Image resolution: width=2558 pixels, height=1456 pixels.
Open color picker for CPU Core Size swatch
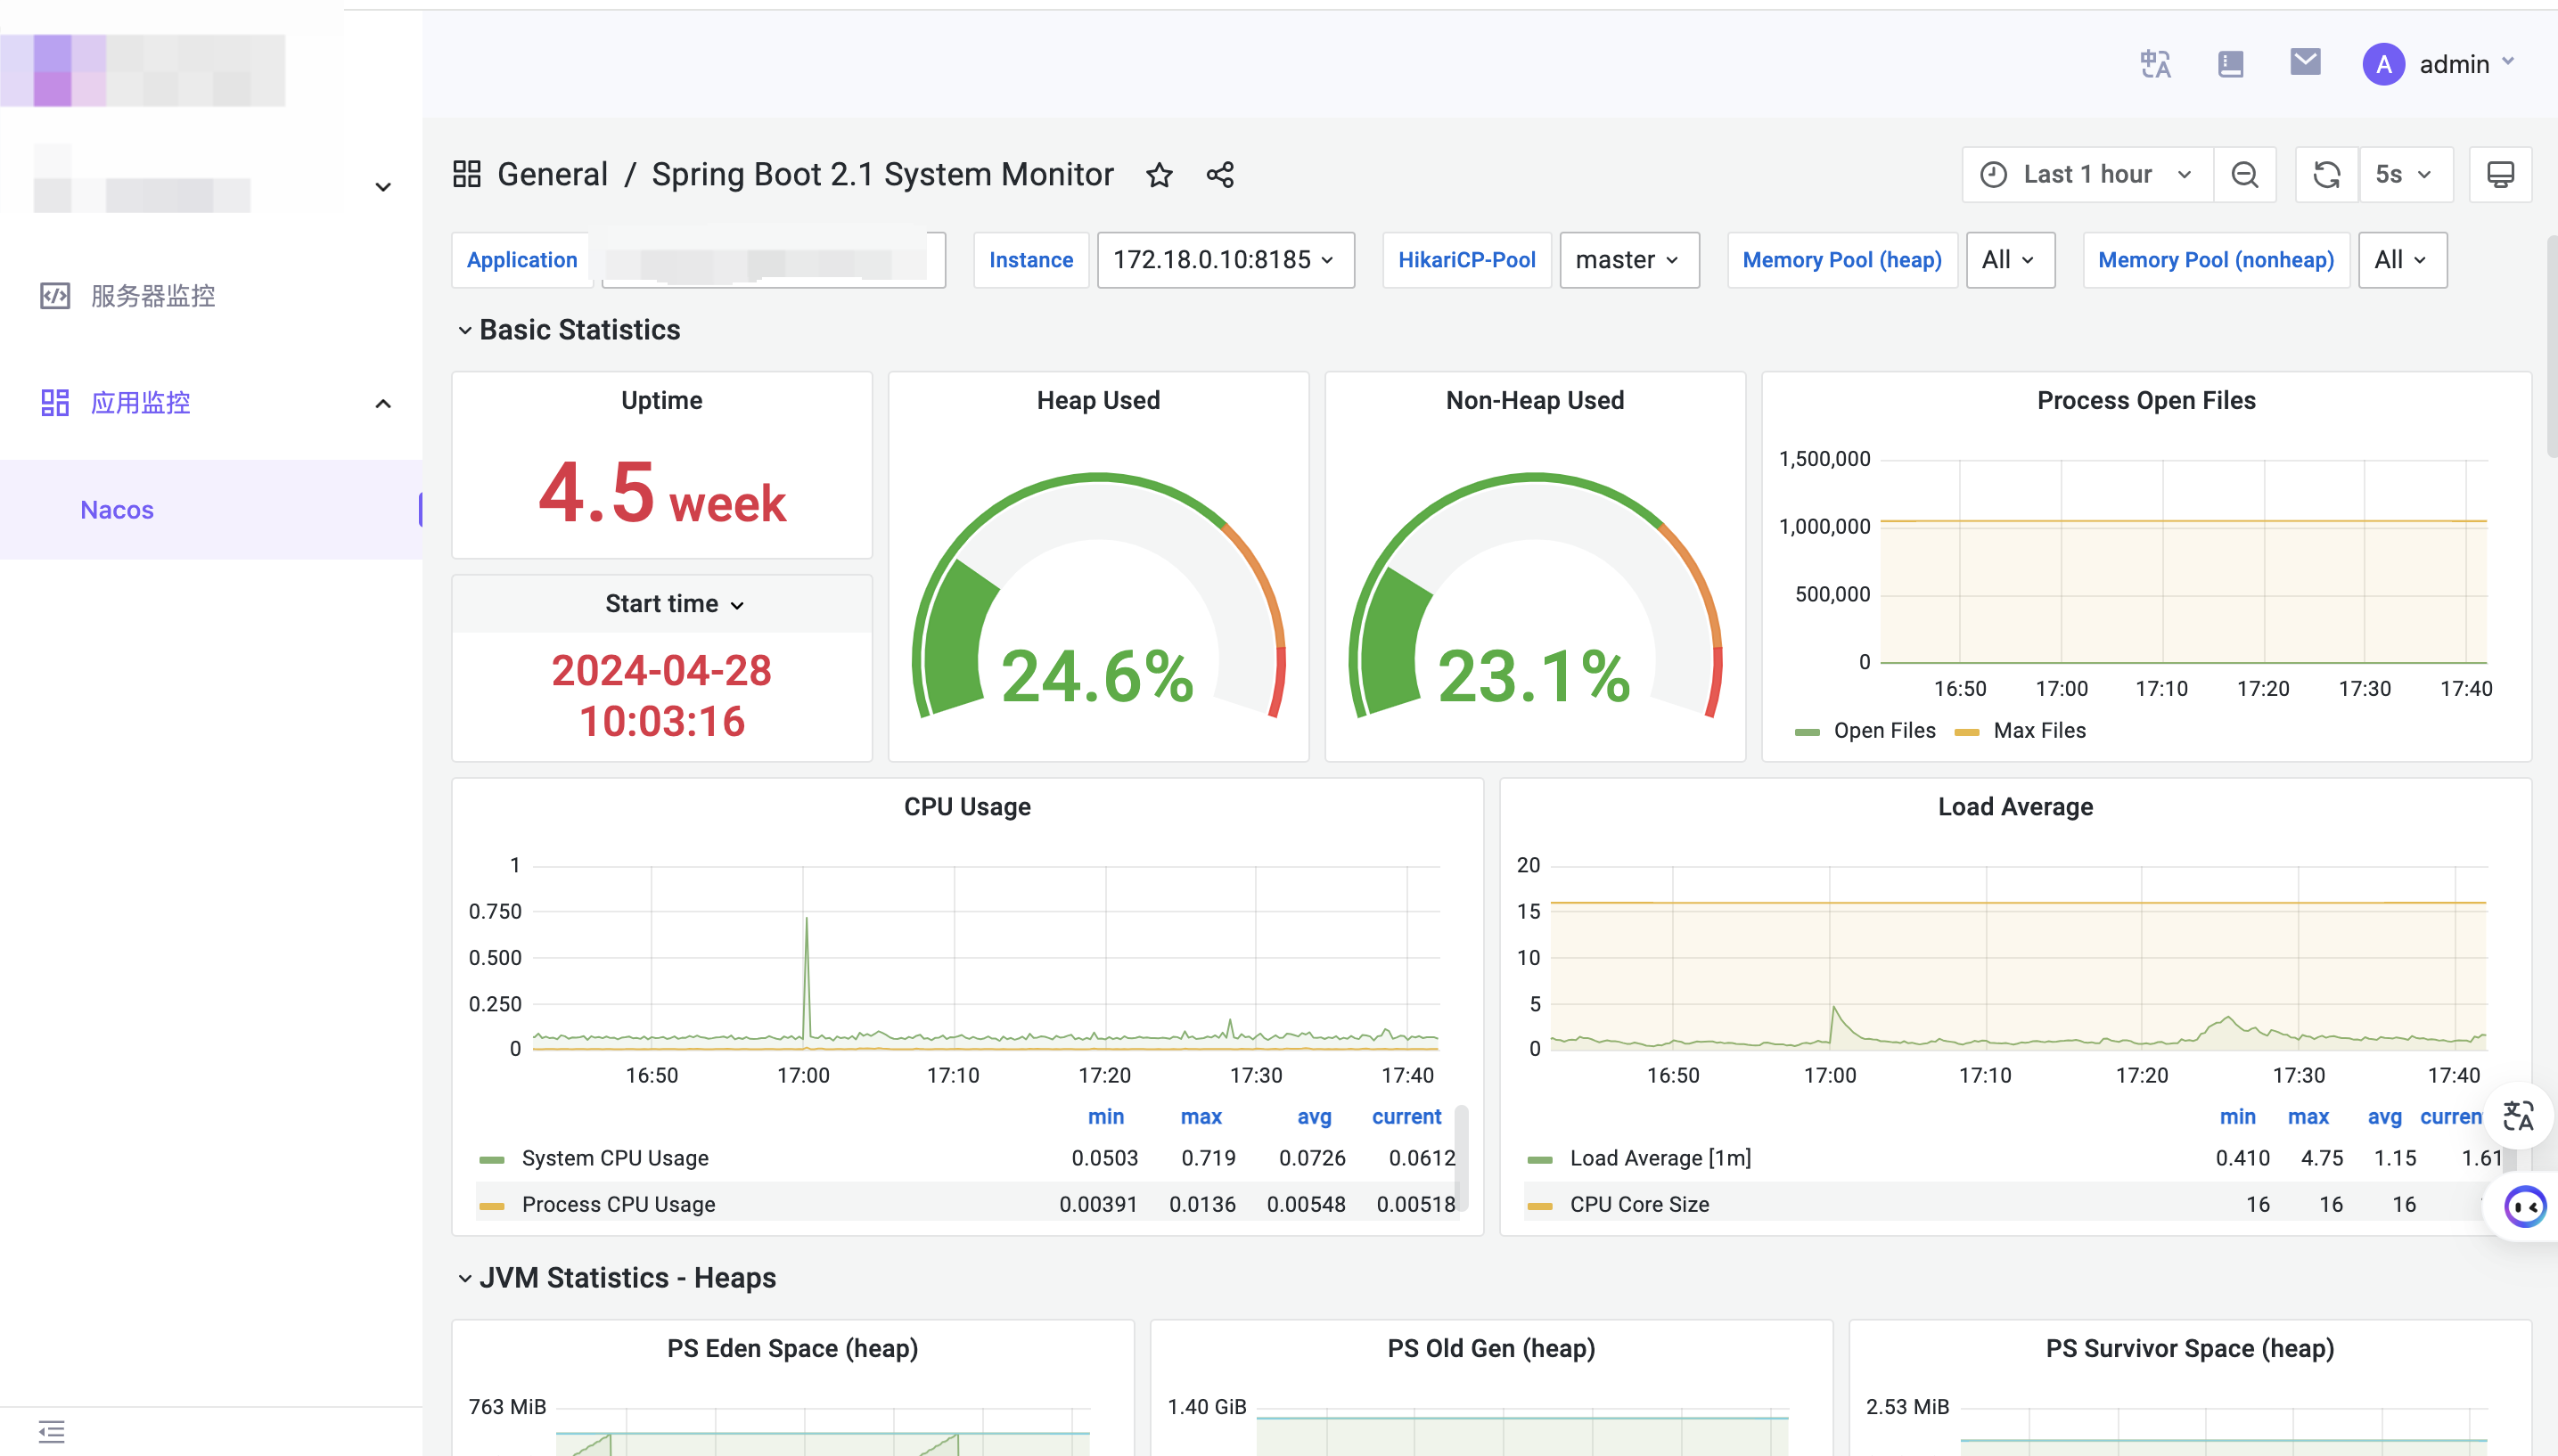point(1539,1206)
